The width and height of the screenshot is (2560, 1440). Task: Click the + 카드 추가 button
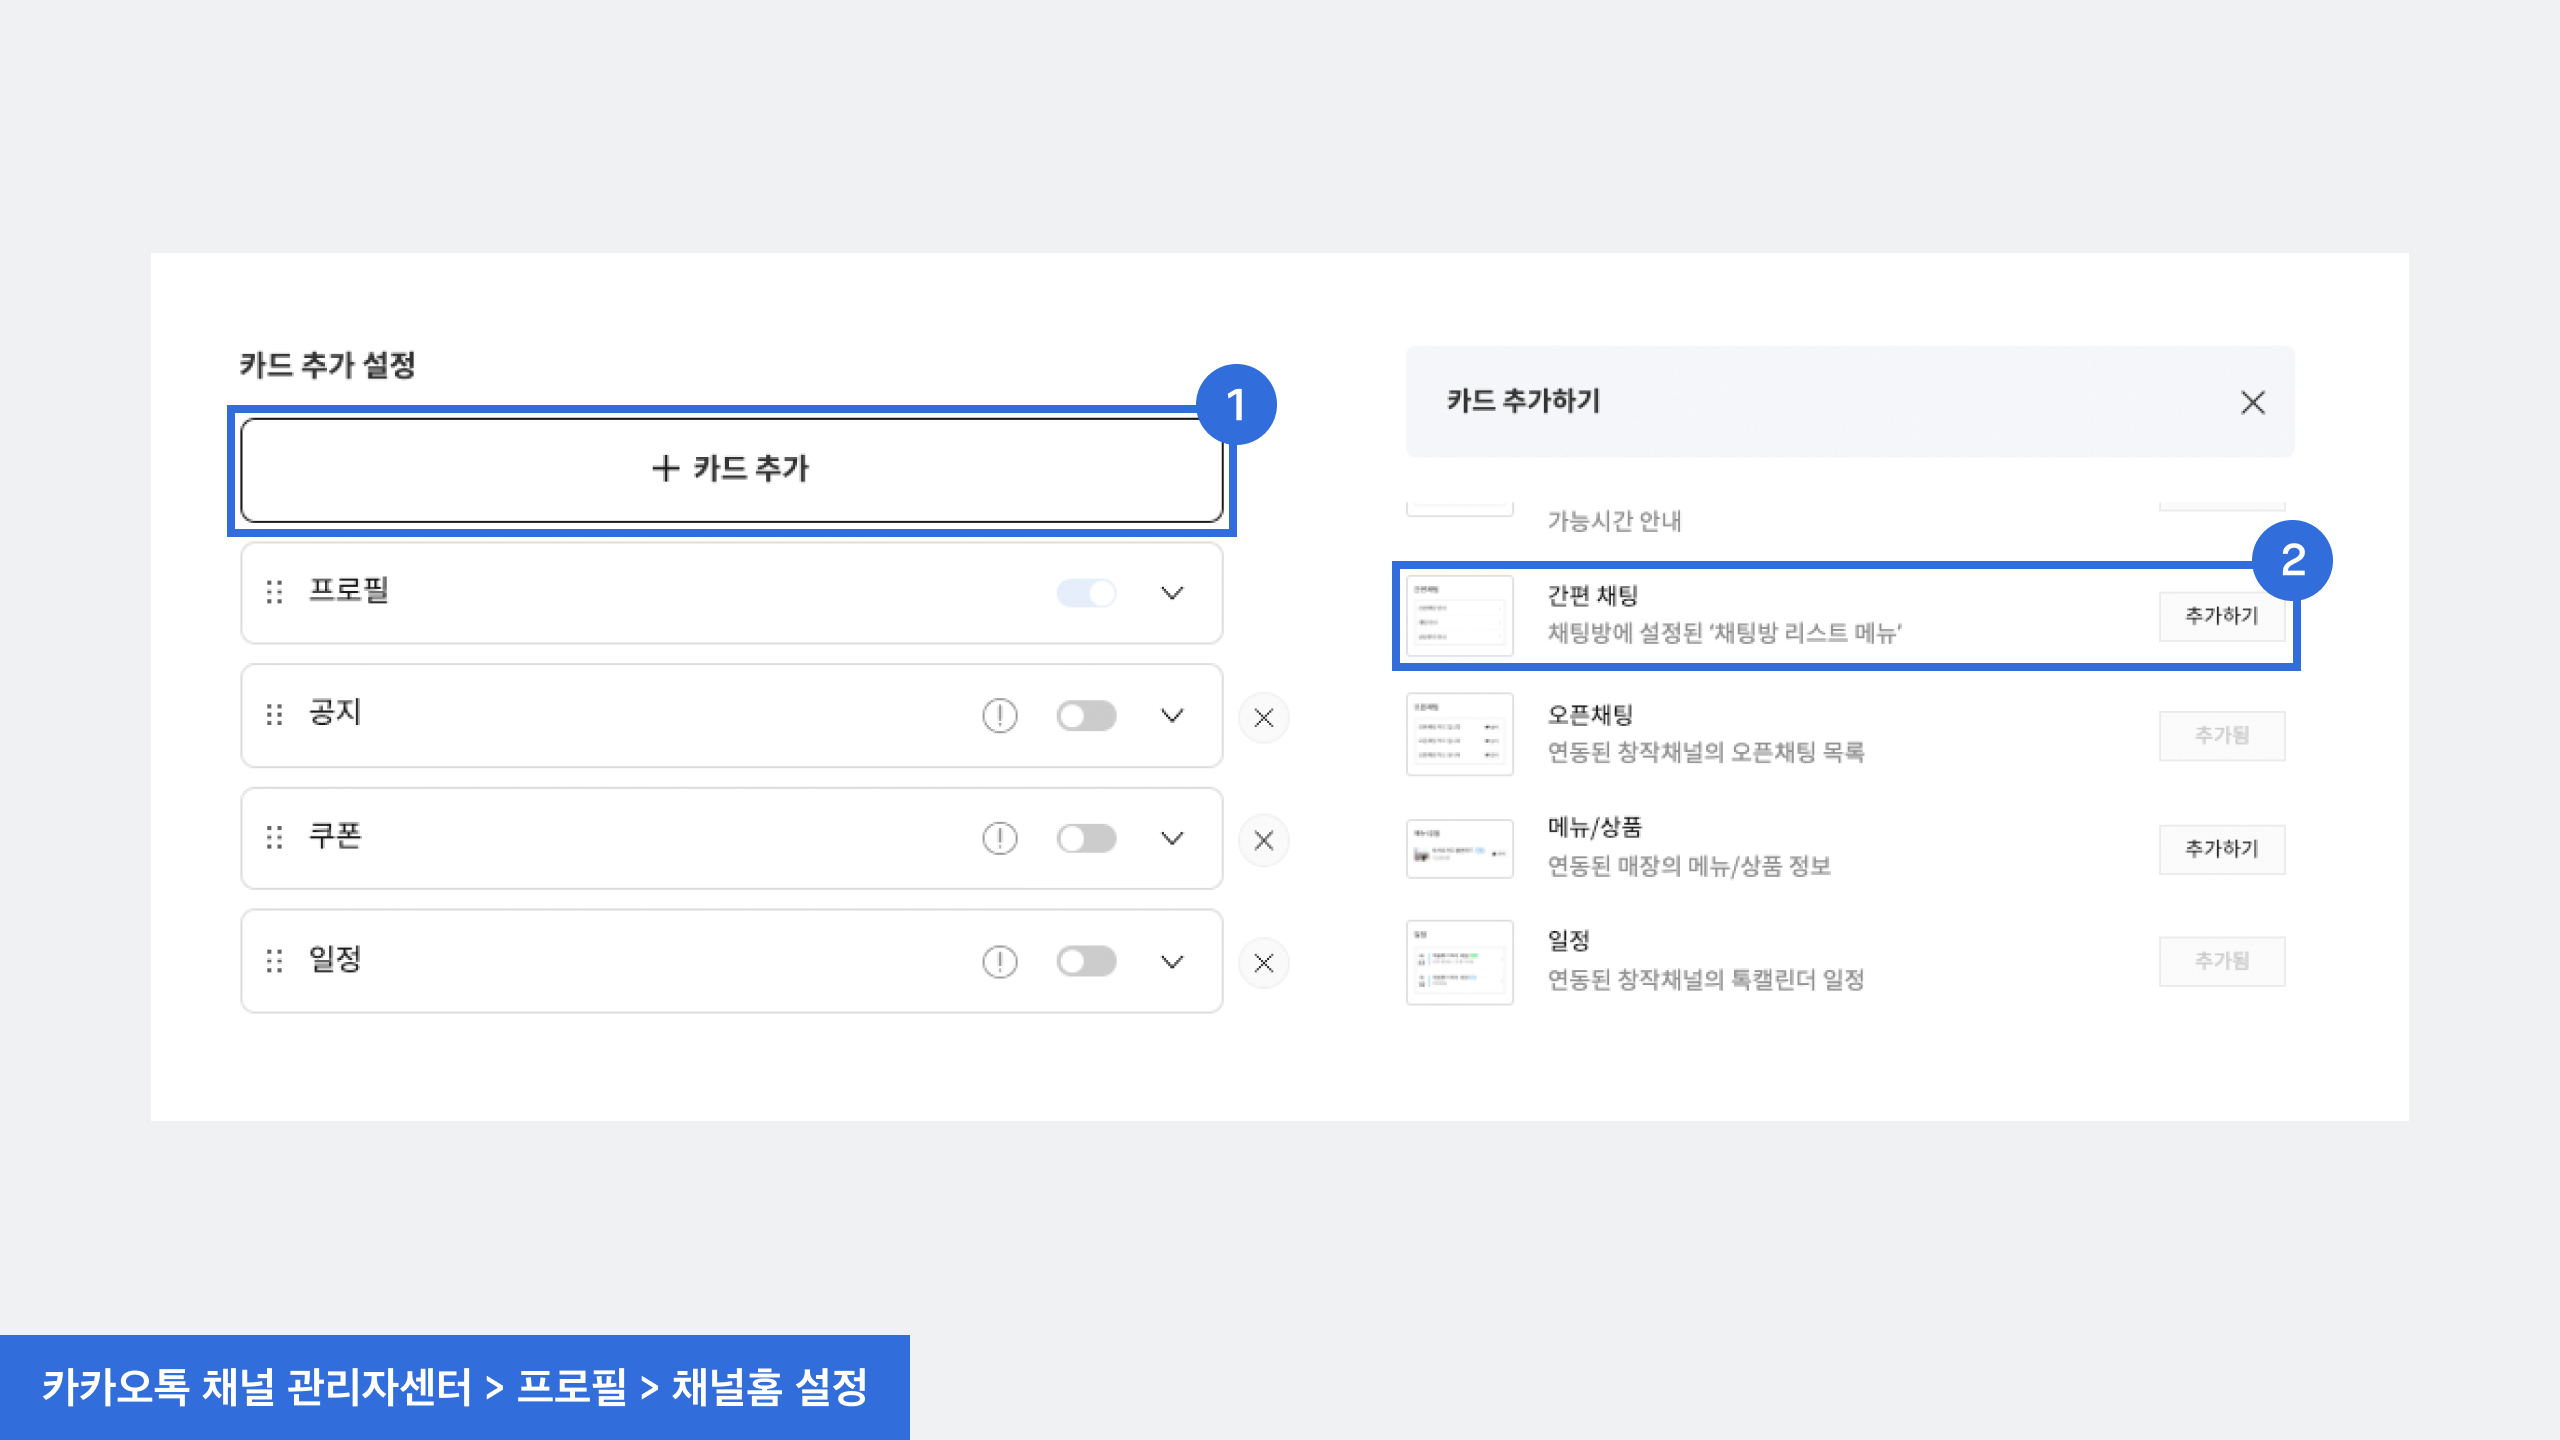click(731, 469)
